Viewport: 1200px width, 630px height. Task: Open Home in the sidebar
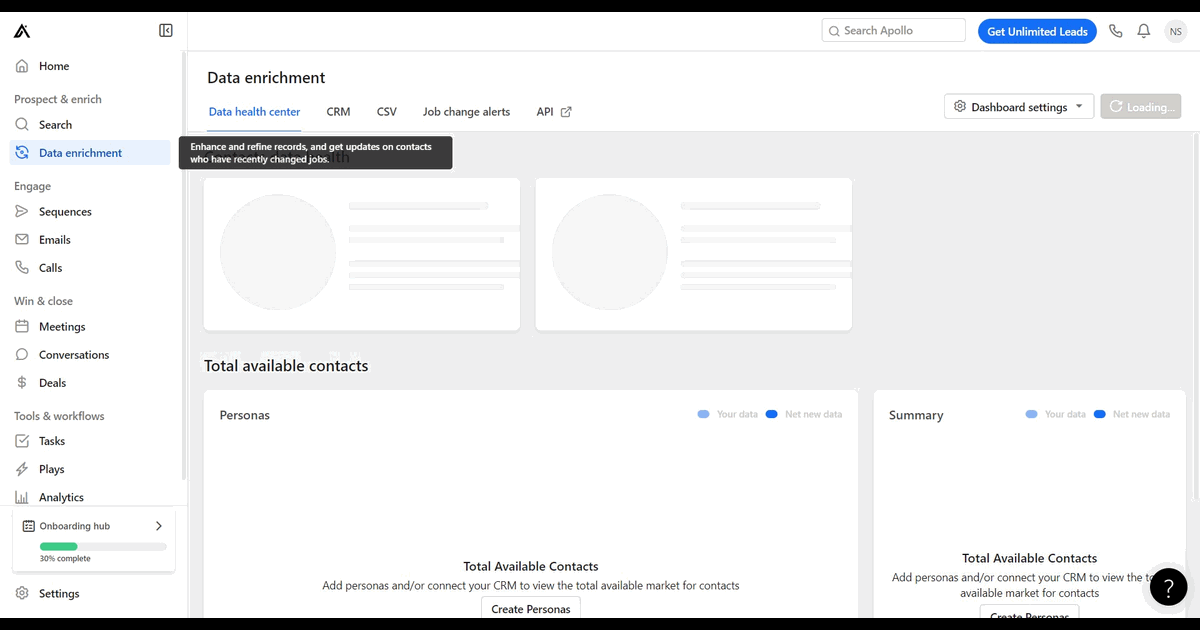pyautogui.click(x=90, y=66)
